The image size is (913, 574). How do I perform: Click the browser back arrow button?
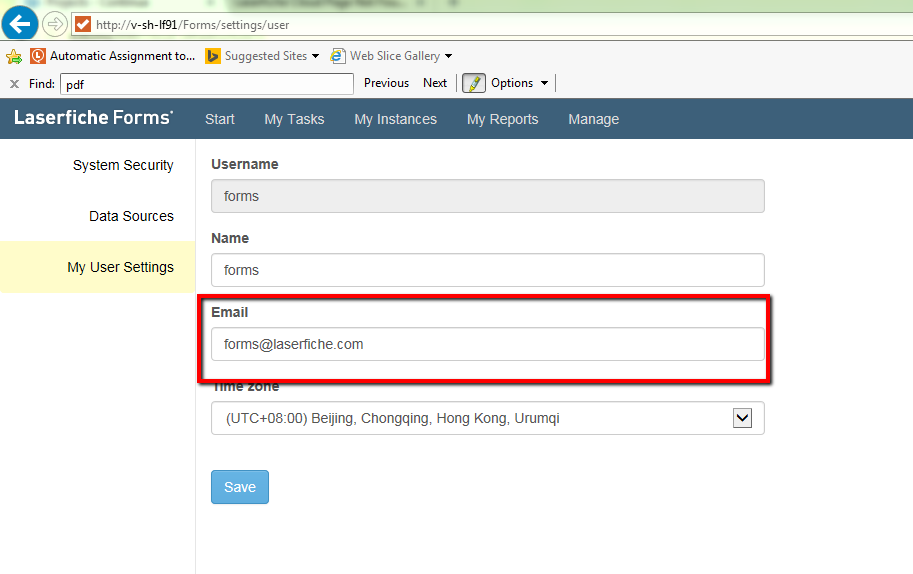pyautogui.click(x=20, y=24)
